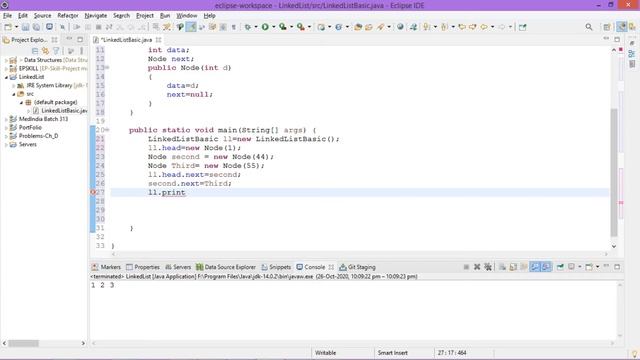Open the toolbar Search magnifier icon

(x=589, y=27)
